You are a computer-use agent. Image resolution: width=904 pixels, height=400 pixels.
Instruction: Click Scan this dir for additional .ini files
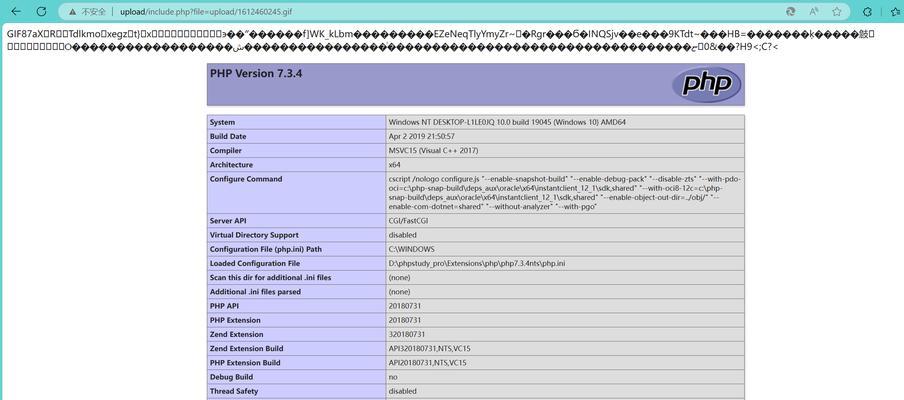(270, 277)
